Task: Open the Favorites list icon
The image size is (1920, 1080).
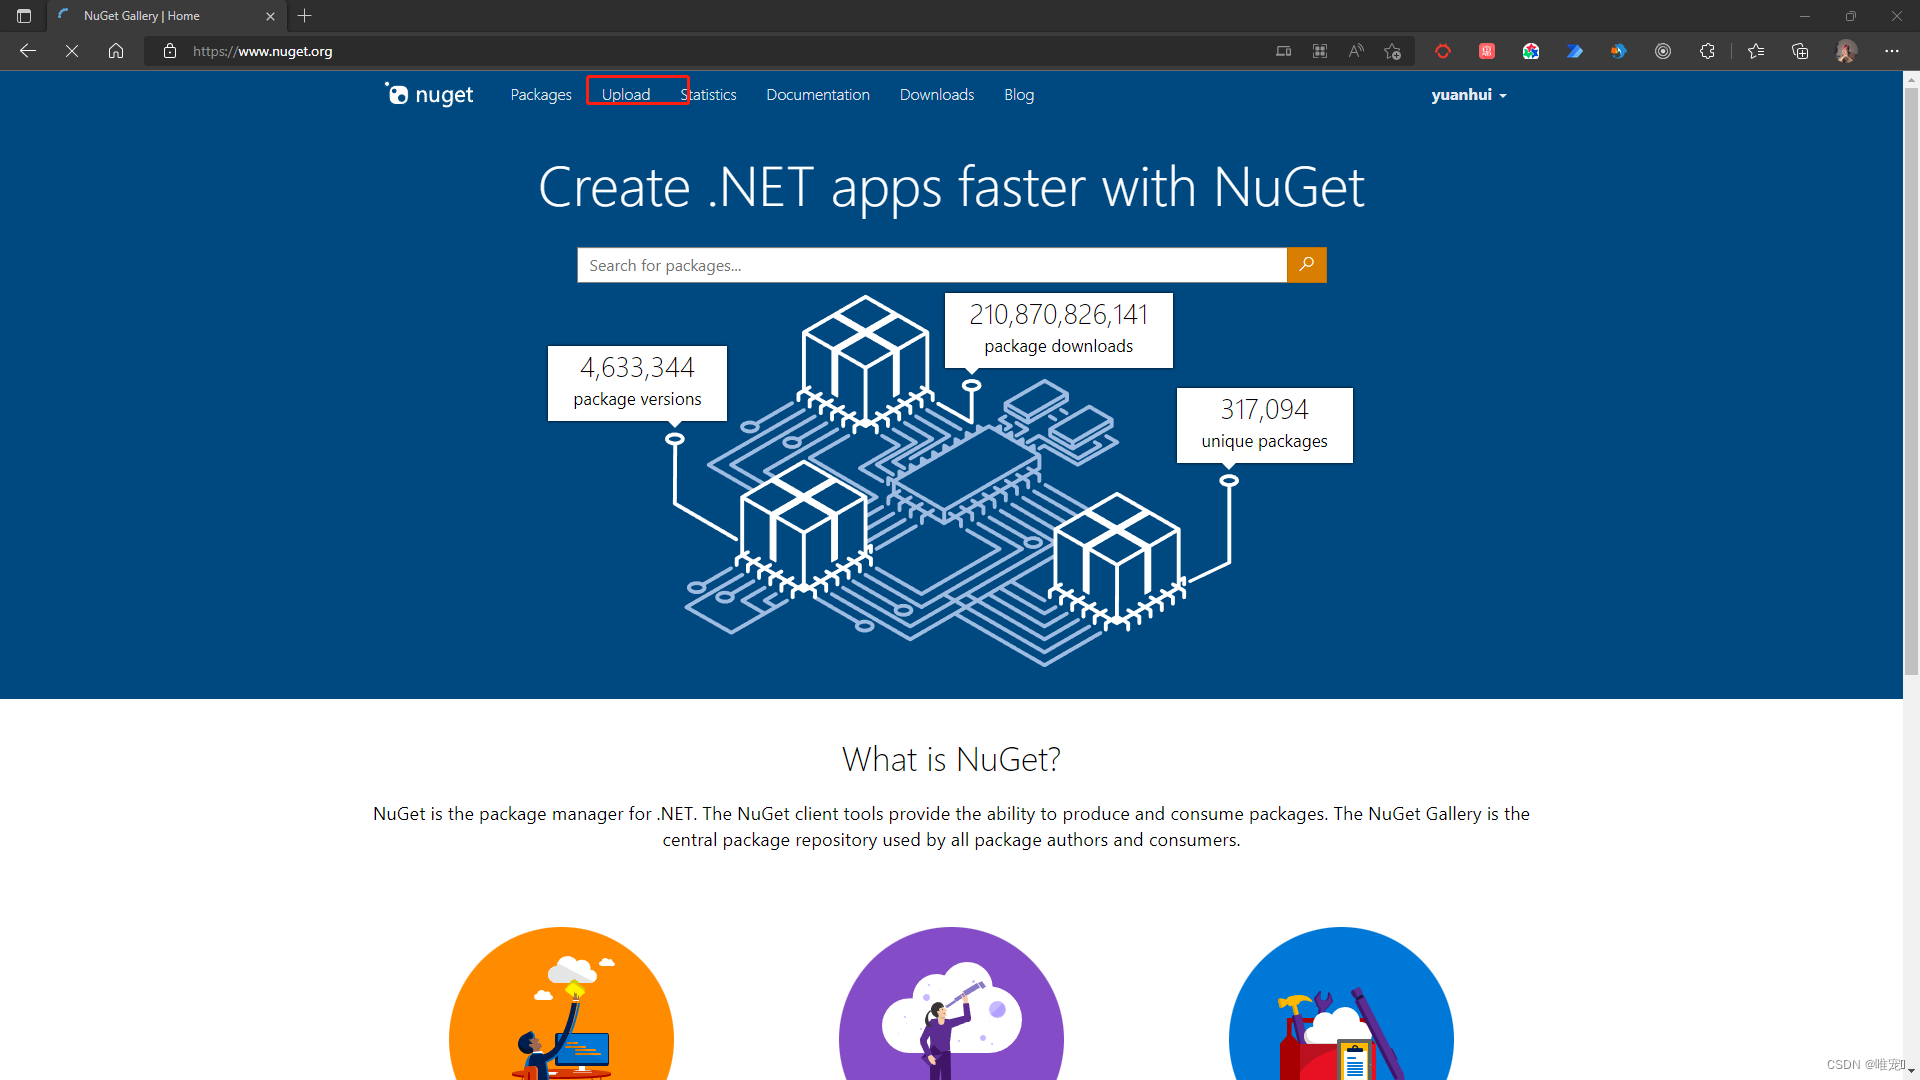Action: pos(1756,51)
